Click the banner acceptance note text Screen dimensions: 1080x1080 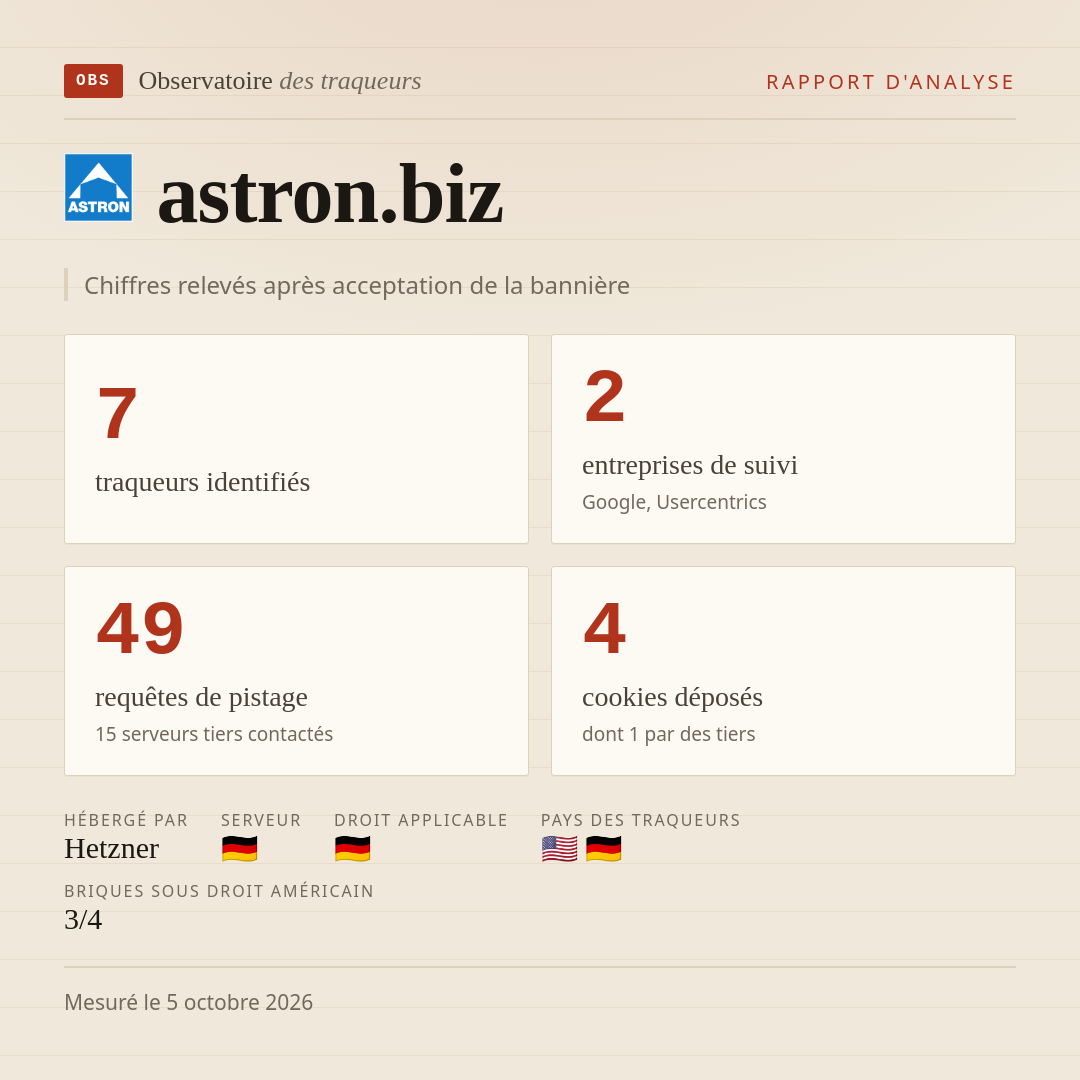click(x=357, y=285)
